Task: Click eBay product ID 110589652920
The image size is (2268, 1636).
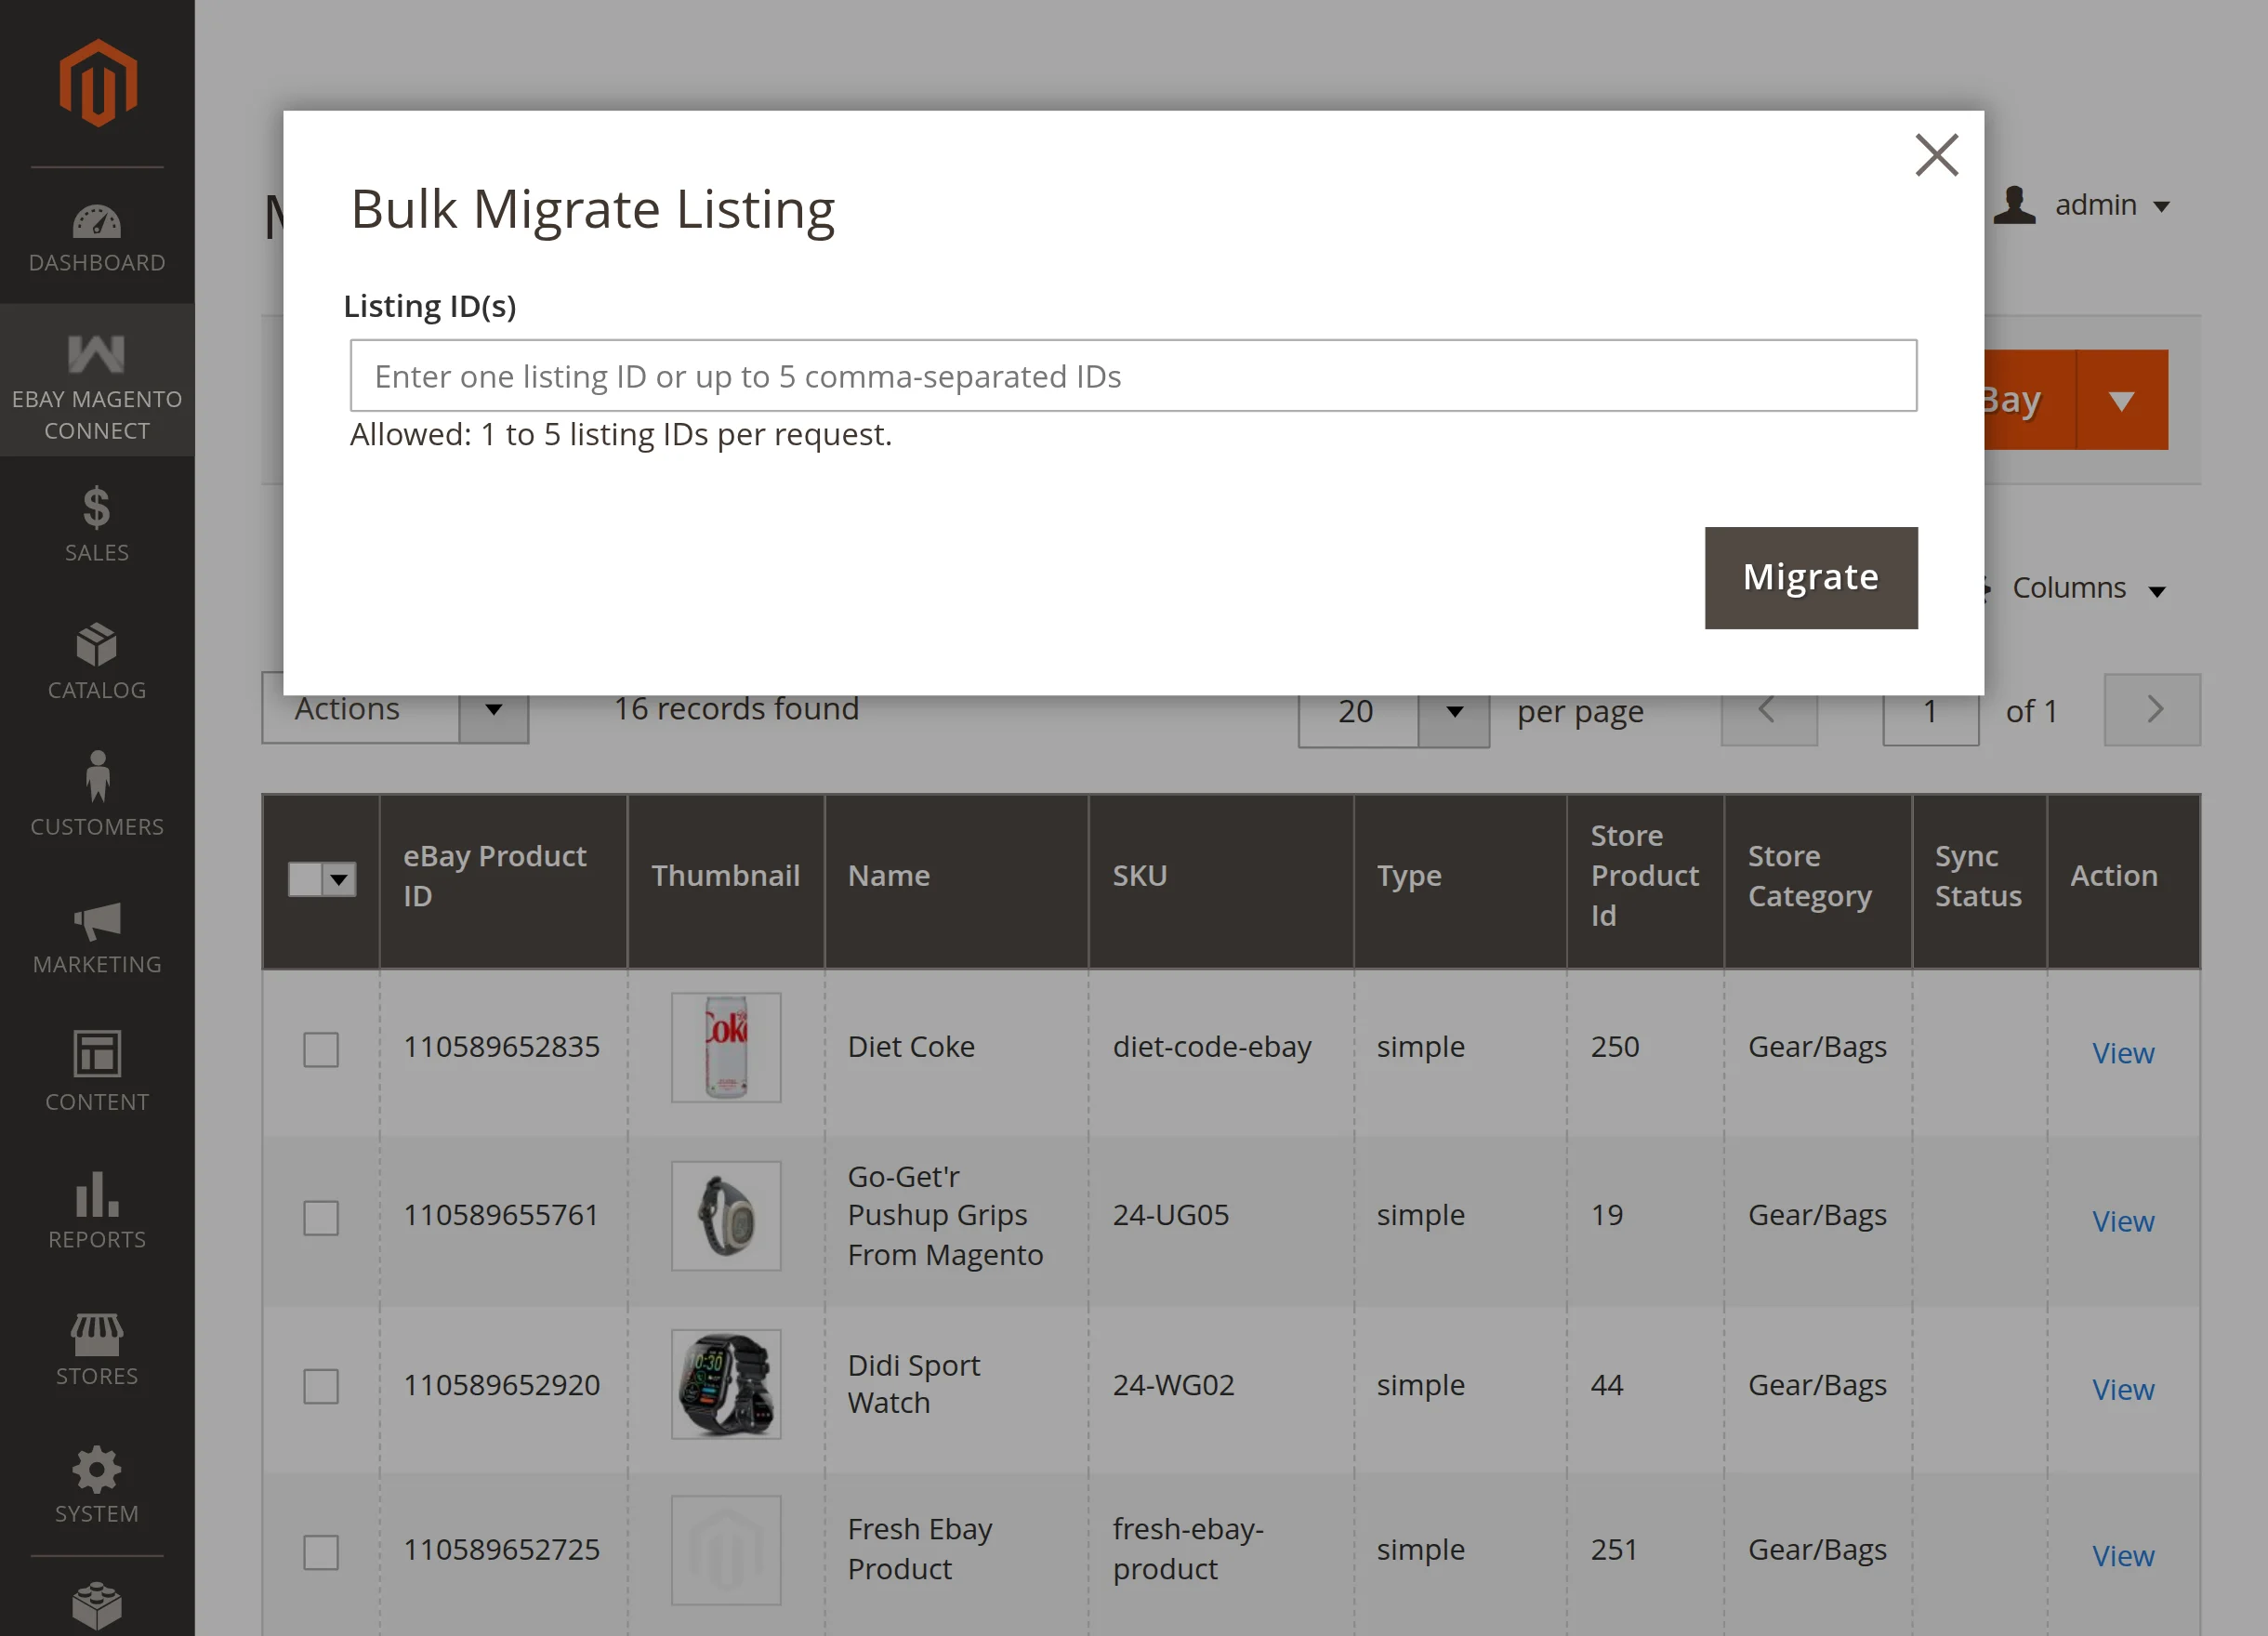Action: click(501, 1385)
